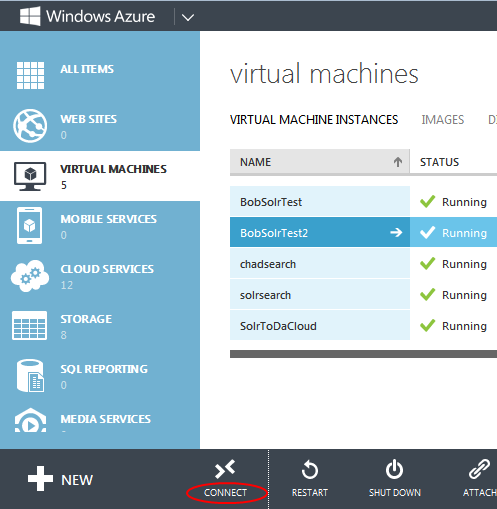497x509 pixels.
Task: Click the CONNECT icon in the command bar
Action: (x=225, y=469)
